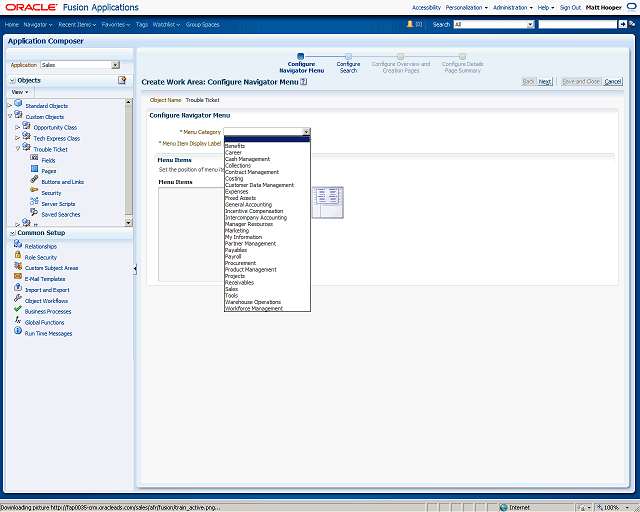Click the Fields icon under Trouble Ticket
Viewport: 640px width, 512px height.
click(34, 158)
